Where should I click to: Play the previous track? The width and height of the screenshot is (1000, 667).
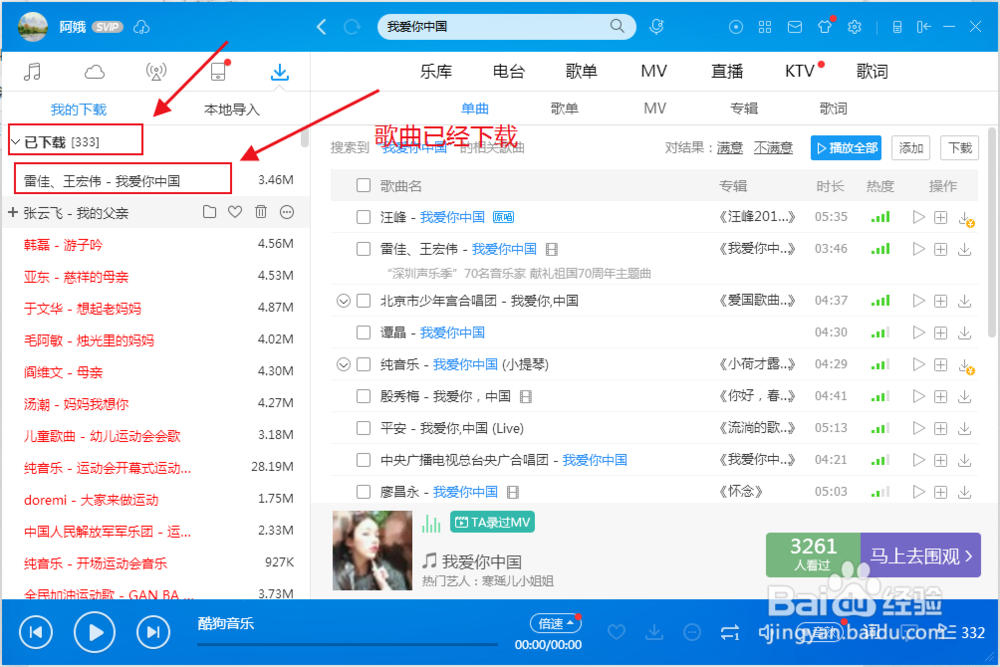coord(36,632)
